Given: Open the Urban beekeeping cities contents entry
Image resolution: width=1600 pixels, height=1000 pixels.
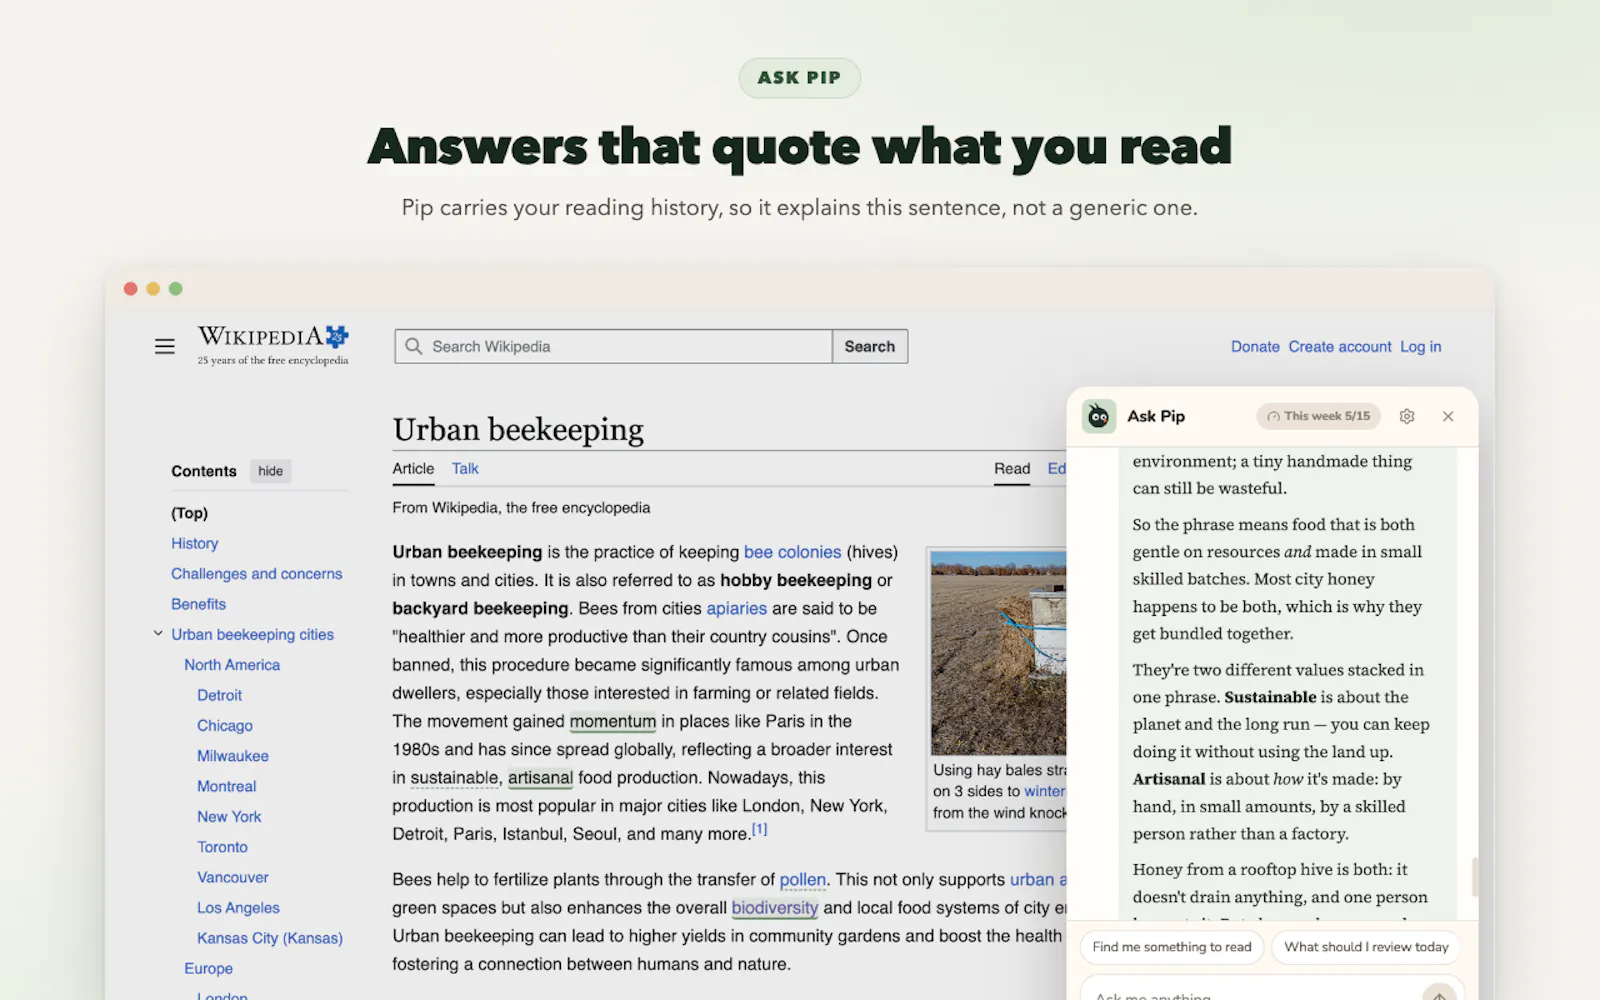Looking at the screenshot, I should point(252,634).
